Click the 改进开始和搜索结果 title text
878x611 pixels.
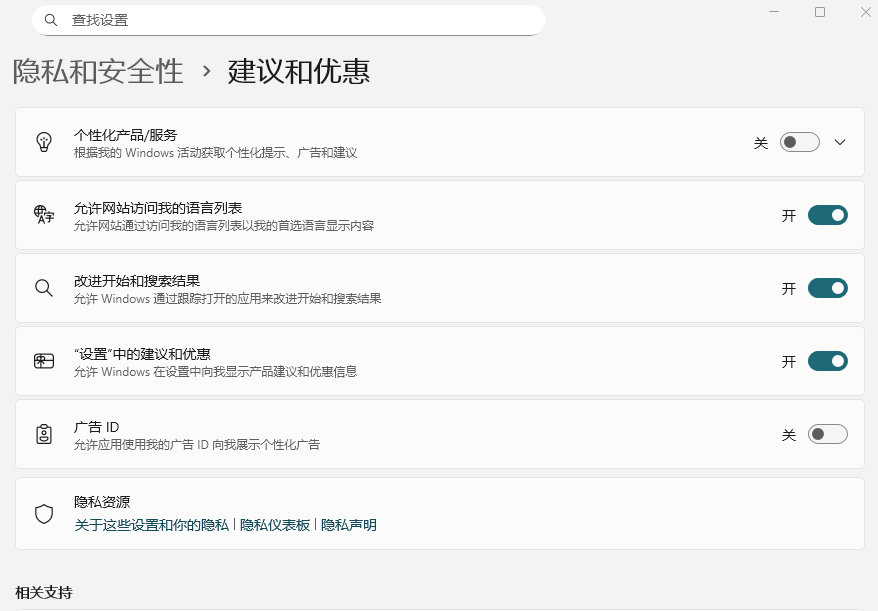pyautogui.click(x=137, y=281)
